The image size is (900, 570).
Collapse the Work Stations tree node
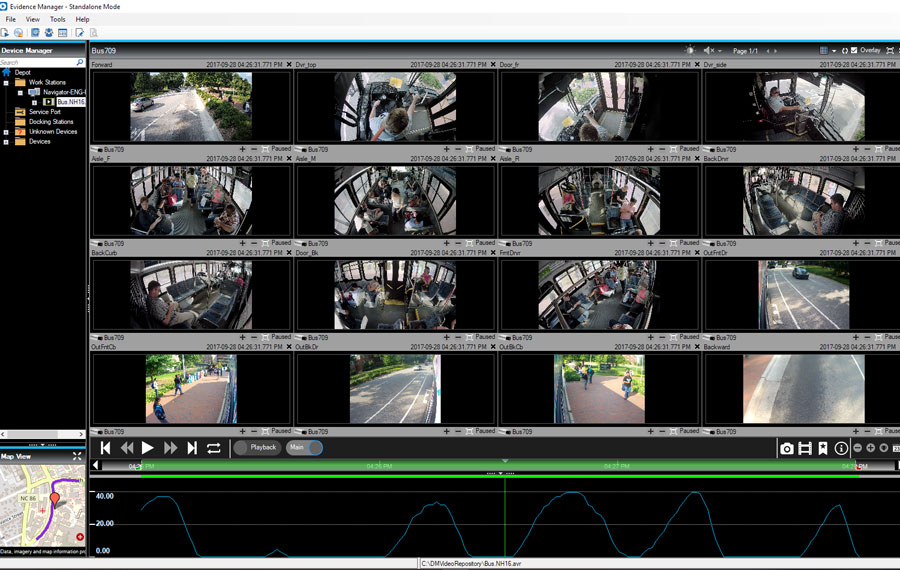(6, 83)
